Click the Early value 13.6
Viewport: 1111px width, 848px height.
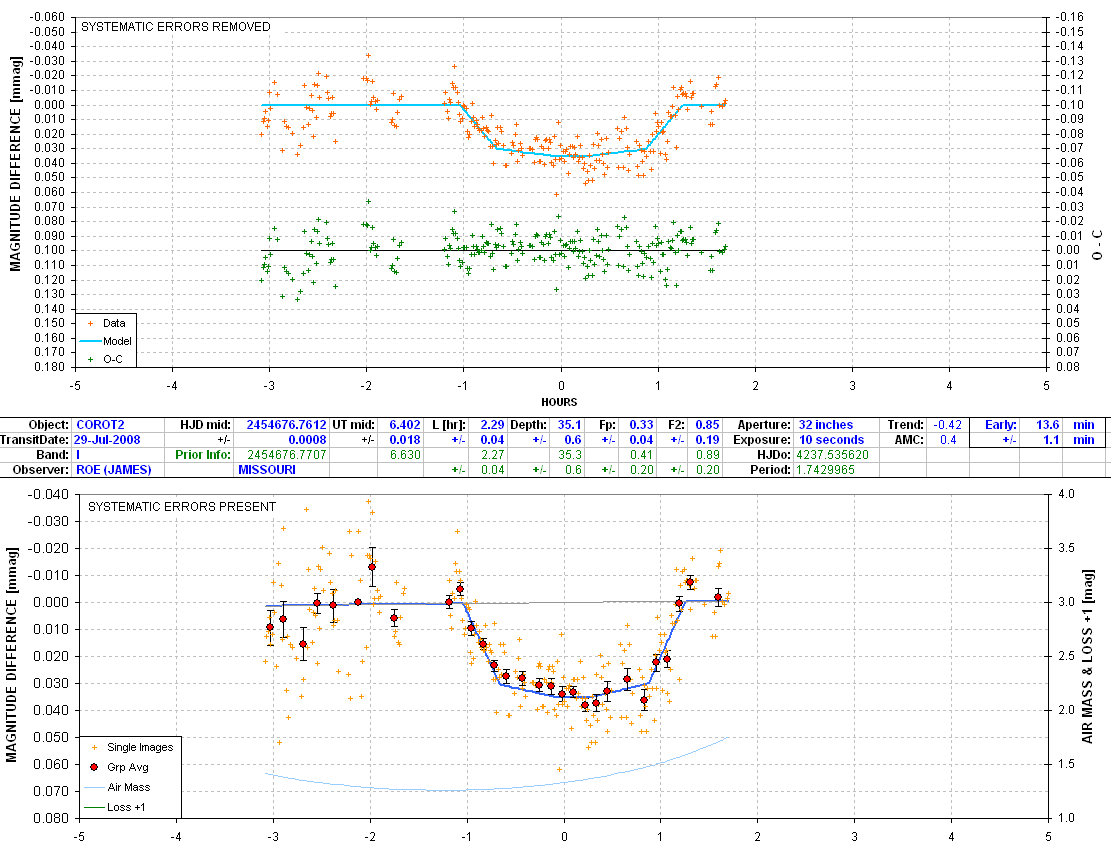point(1047,425)
